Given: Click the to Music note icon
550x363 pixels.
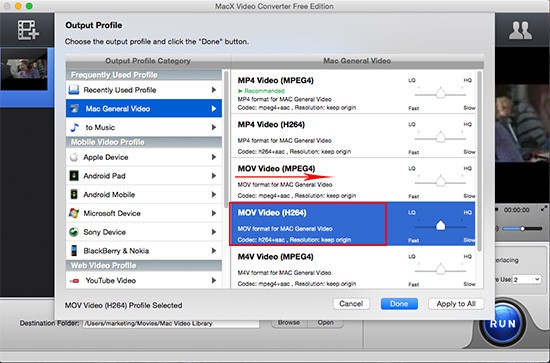Looking at the screenshot, I should coord(74,127).
